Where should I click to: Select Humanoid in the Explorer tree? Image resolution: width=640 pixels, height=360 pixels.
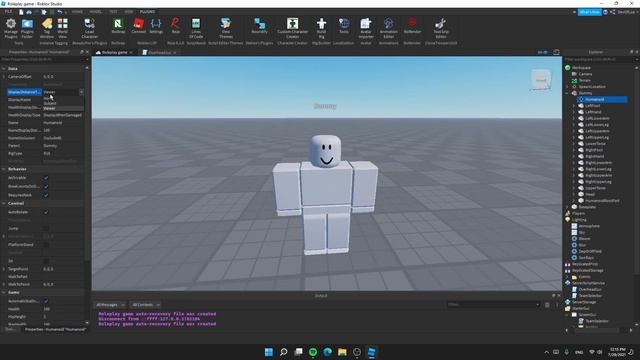595,99
